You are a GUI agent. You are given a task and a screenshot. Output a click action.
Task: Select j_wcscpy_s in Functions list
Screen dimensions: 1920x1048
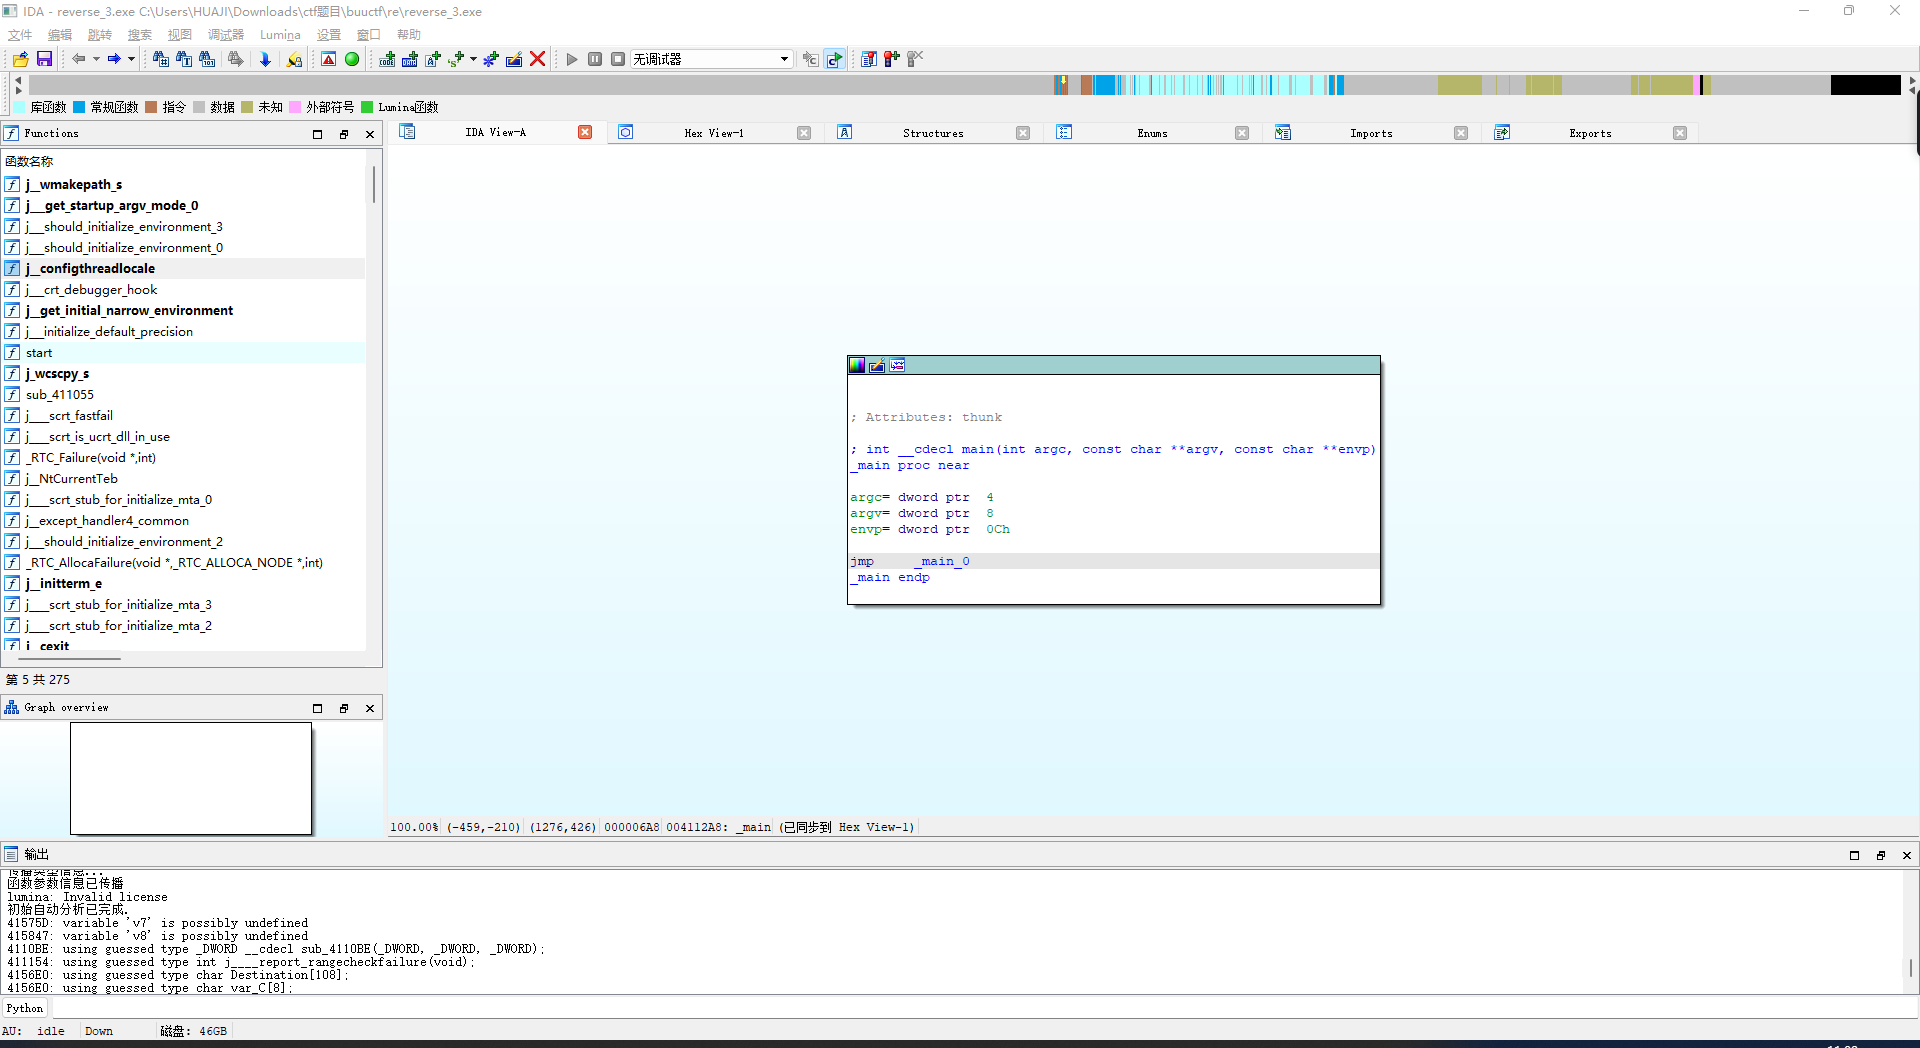pyautogui.click(x=183, y=373)
